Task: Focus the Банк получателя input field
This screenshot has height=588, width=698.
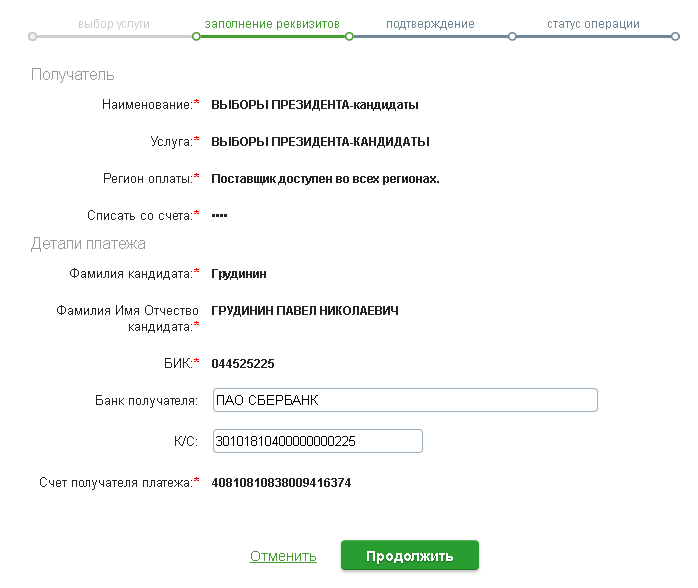Action: coord(405,400)
